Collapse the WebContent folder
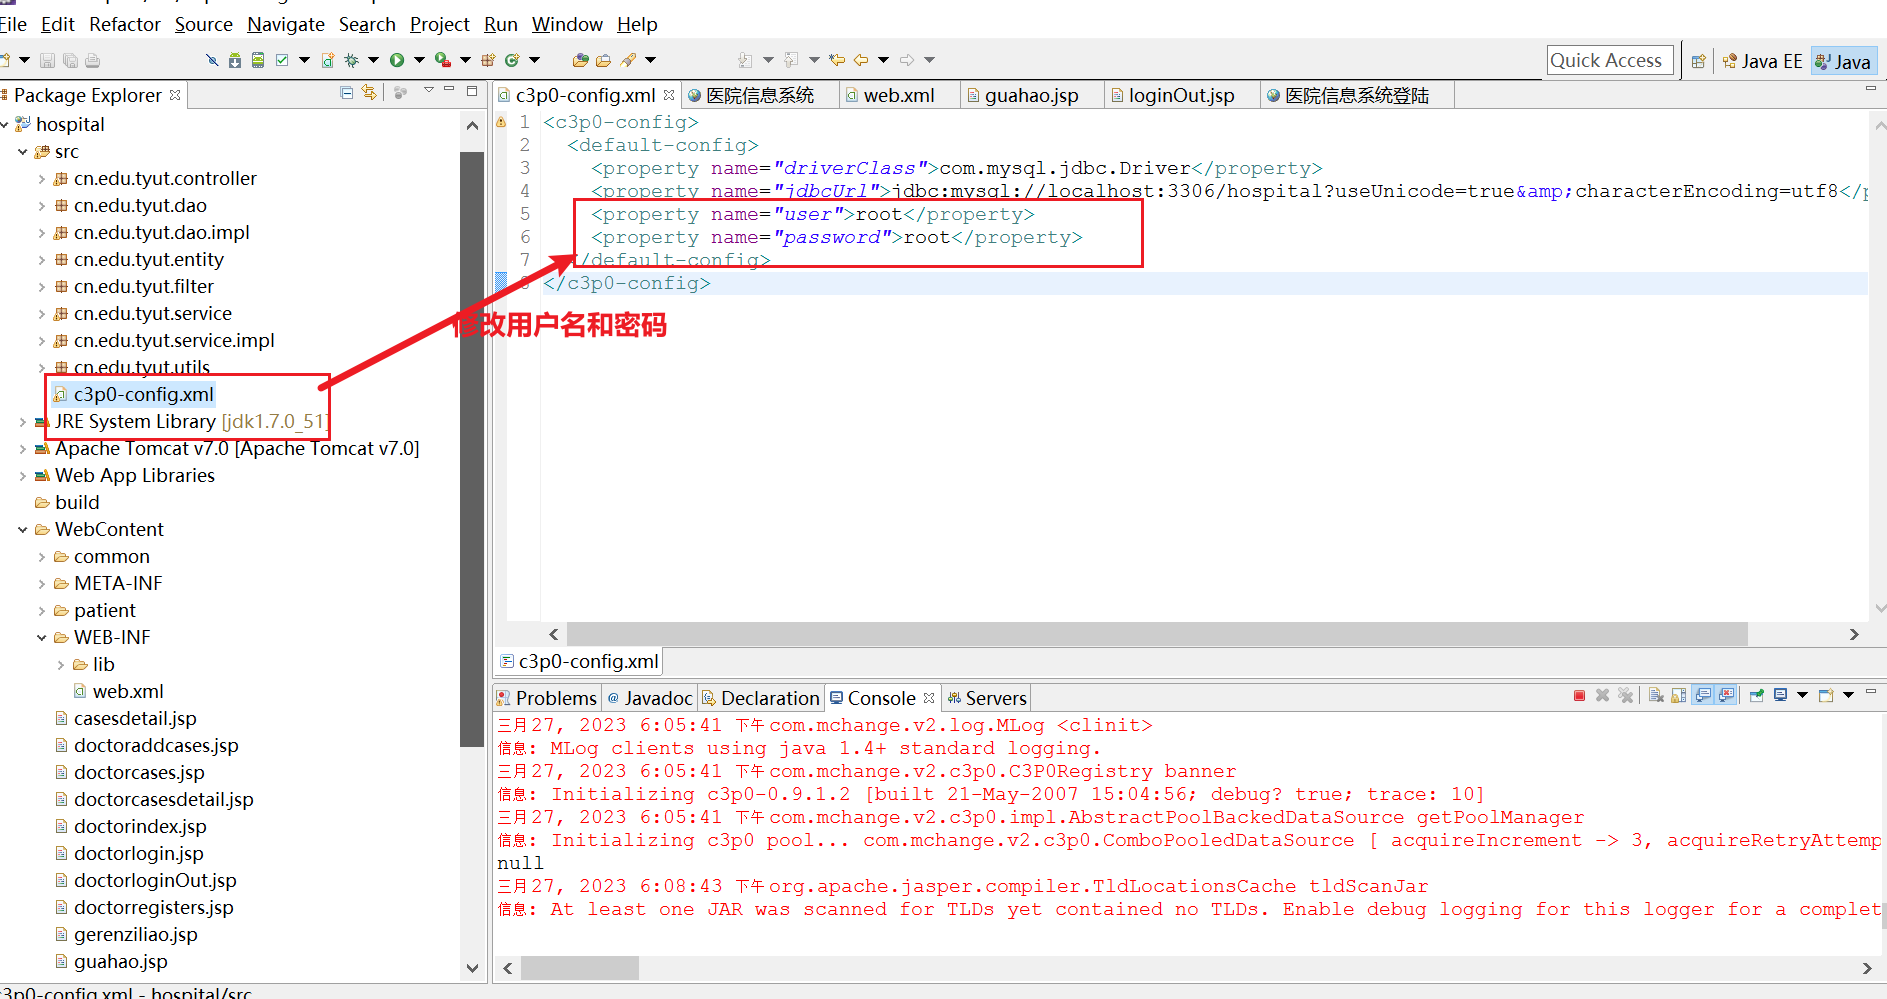Image resolution: width=1887 pixels, height=999 pixels. coord(22,530)
